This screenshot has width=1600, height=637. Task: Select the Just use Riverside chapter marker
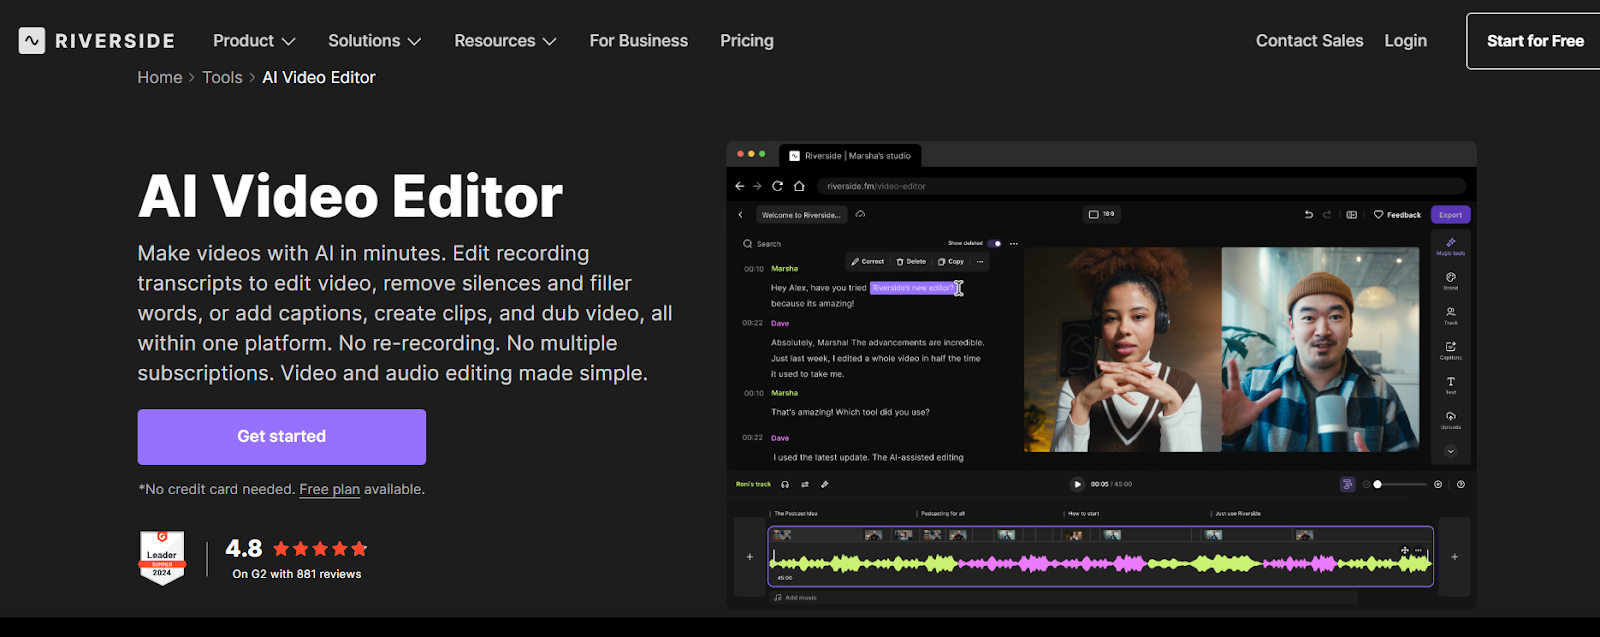(x=1237, y=514)
